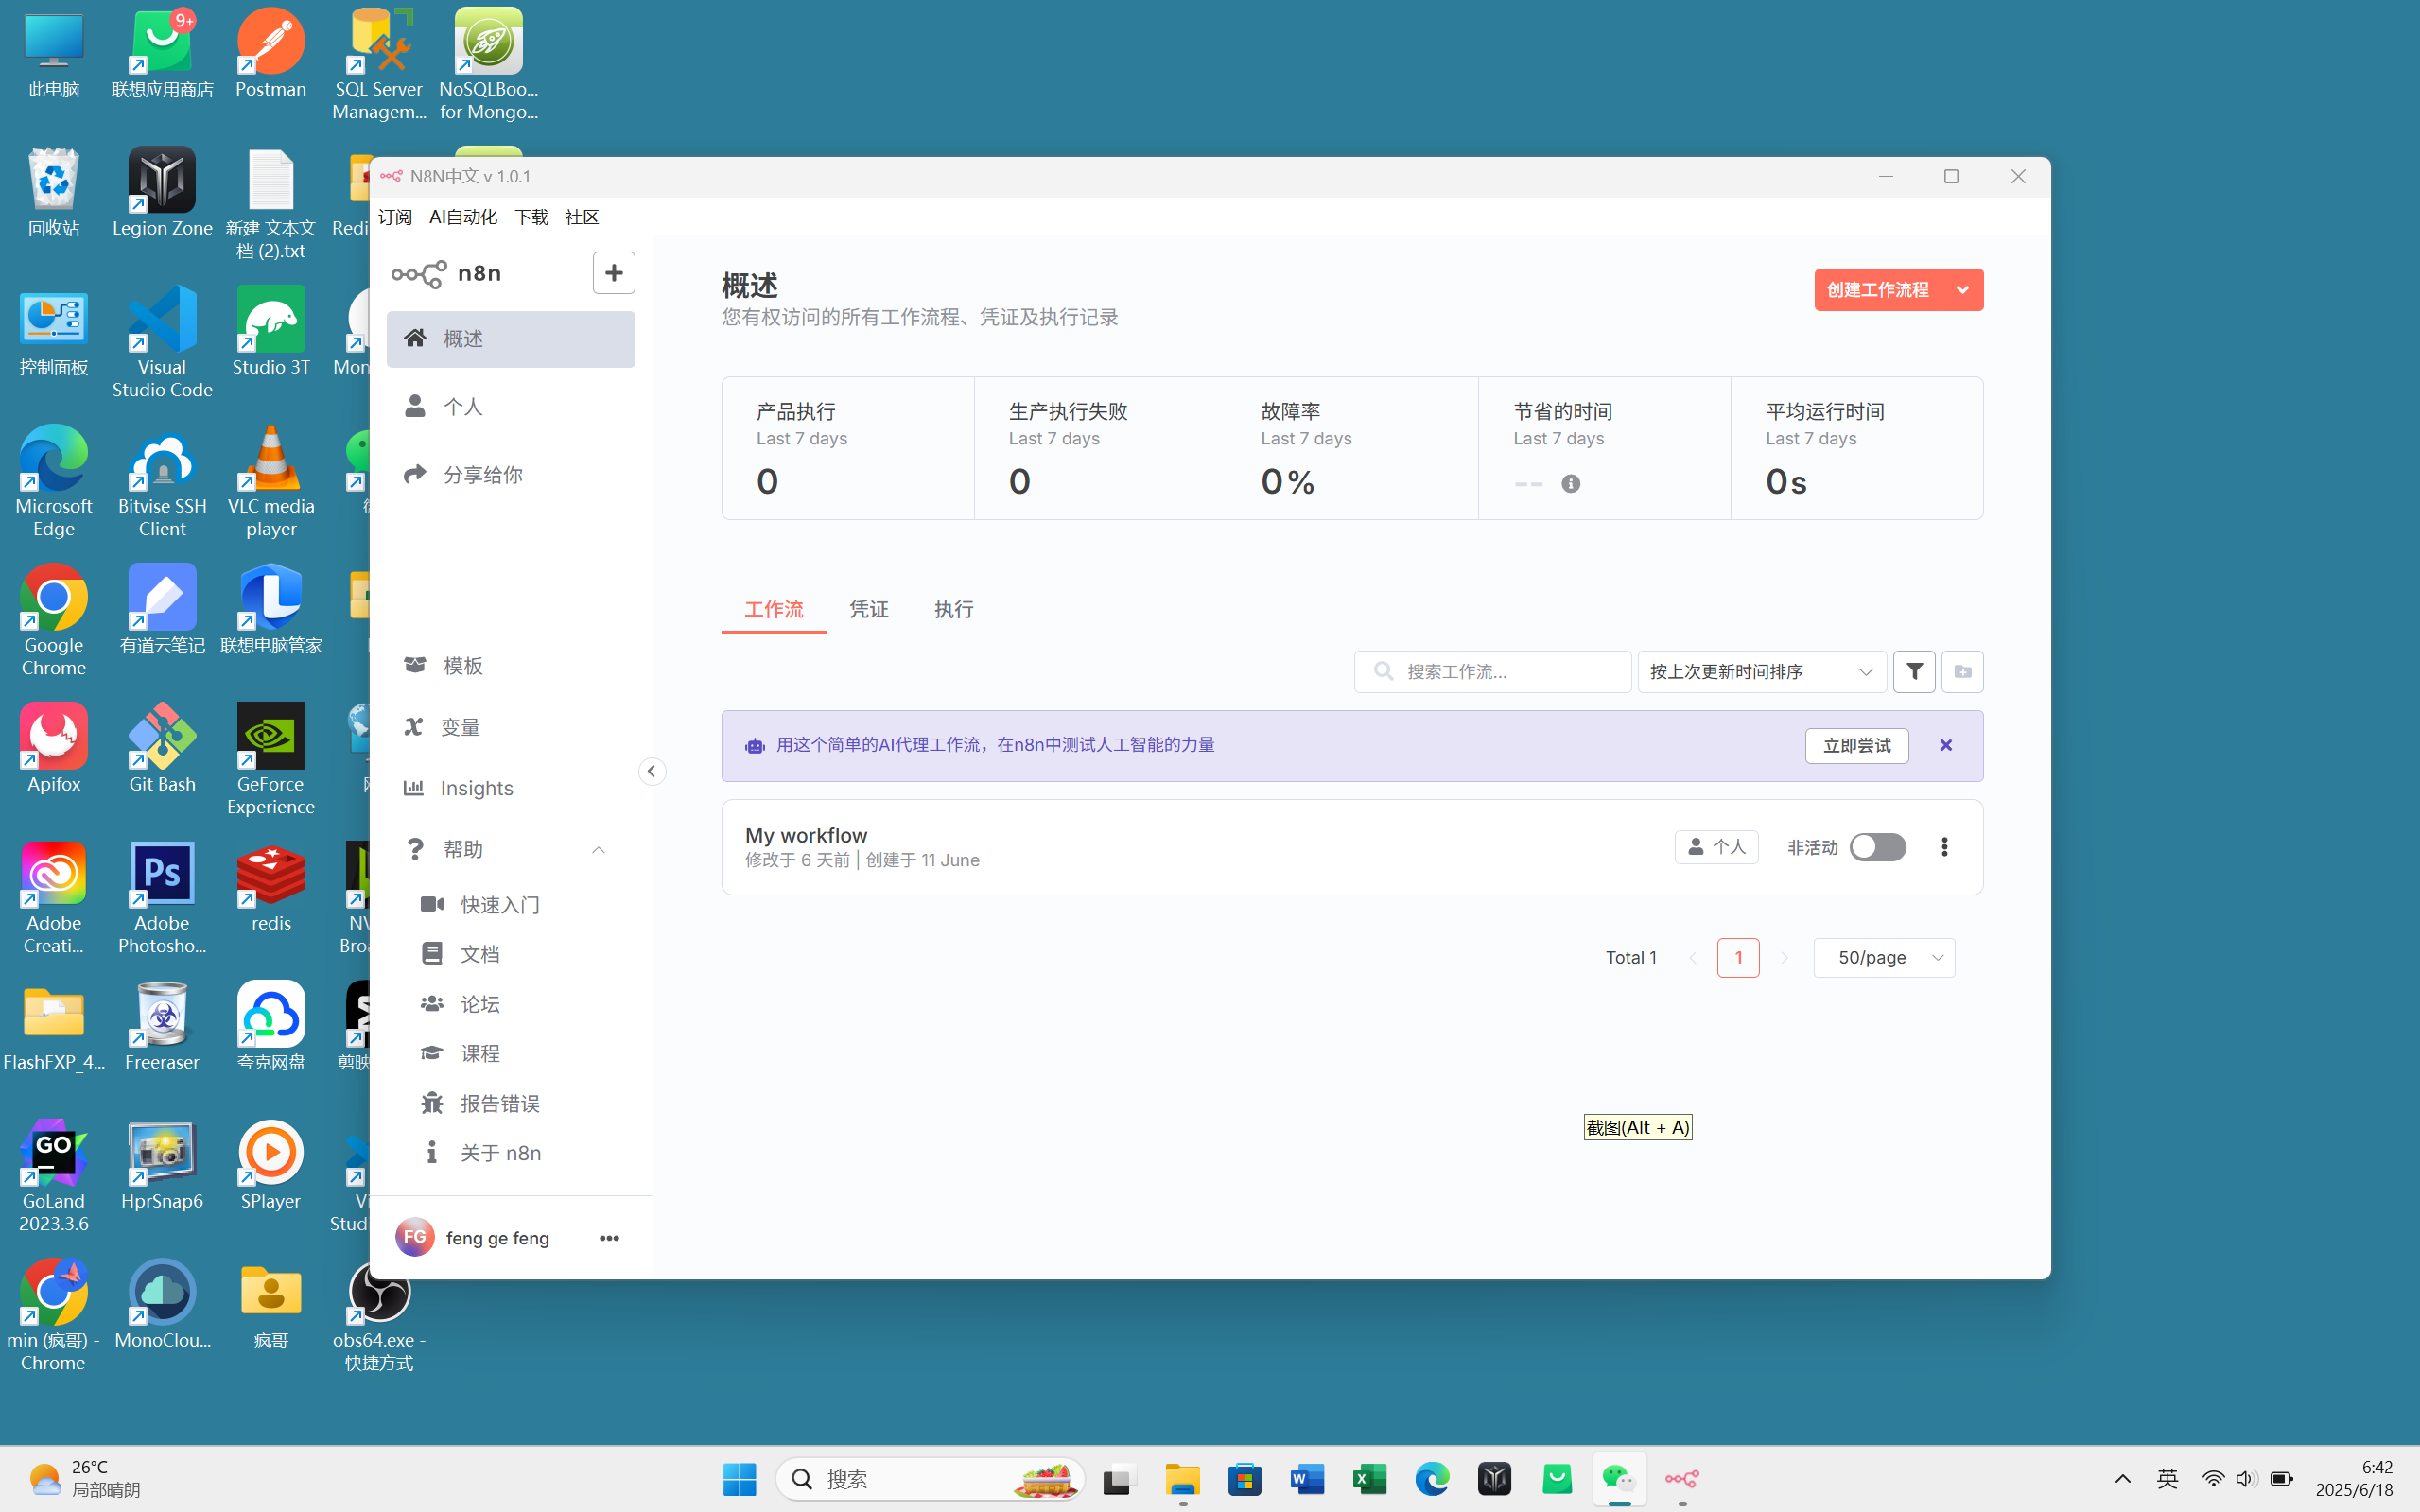Click the previous page arrow
This screenshot has height=1512, width=2420.
pos(1692,957)
